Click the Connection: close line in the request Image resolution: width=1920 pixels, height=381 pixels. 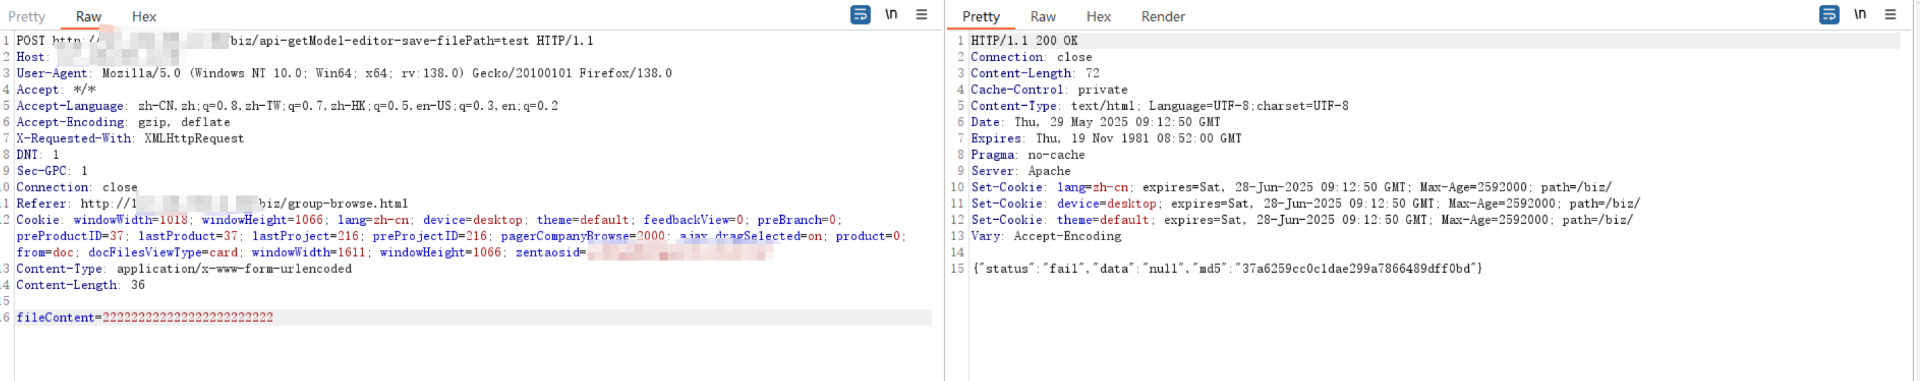tap(77, 187)
